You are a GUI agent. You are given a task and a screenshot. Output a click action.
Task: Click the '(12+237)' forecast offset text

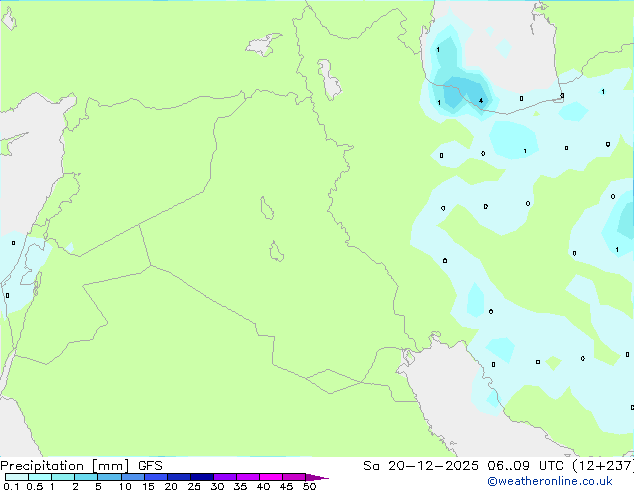tap(603, 466)
